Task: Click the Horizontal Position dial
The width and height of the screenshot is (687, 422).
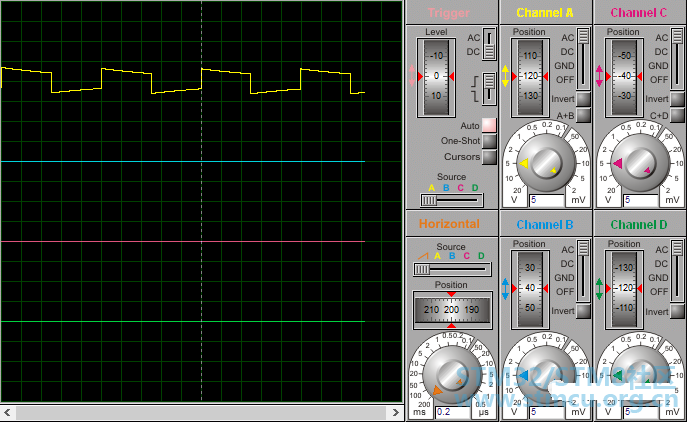Action: [451, 310]
